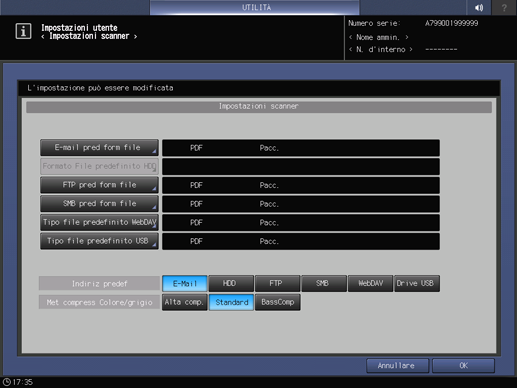This screenshot has height=388, width=517.
Task: Click the E-mail row PDF value
Action: pos(196,148)
